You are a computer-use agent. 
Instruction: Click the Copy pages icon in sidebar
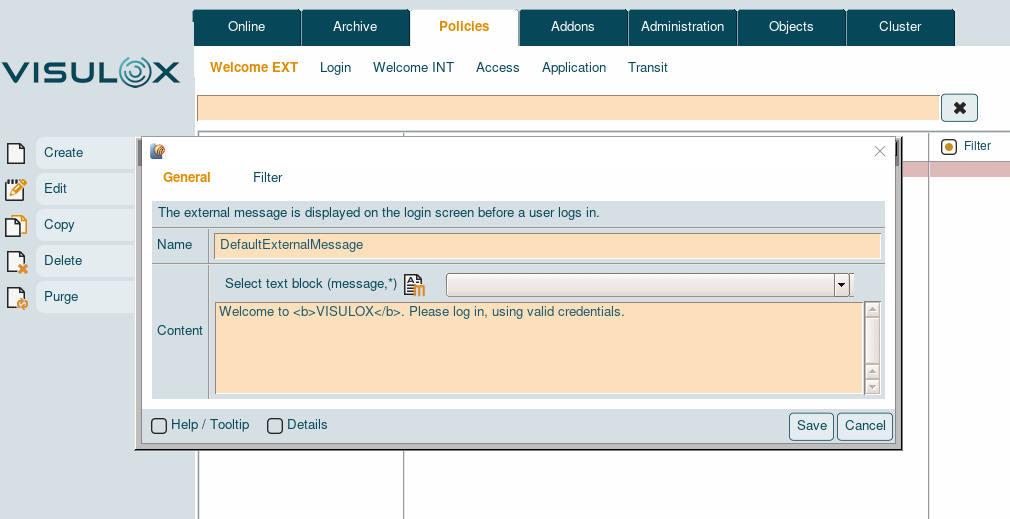pyautogui.click(x=16, y=225)
